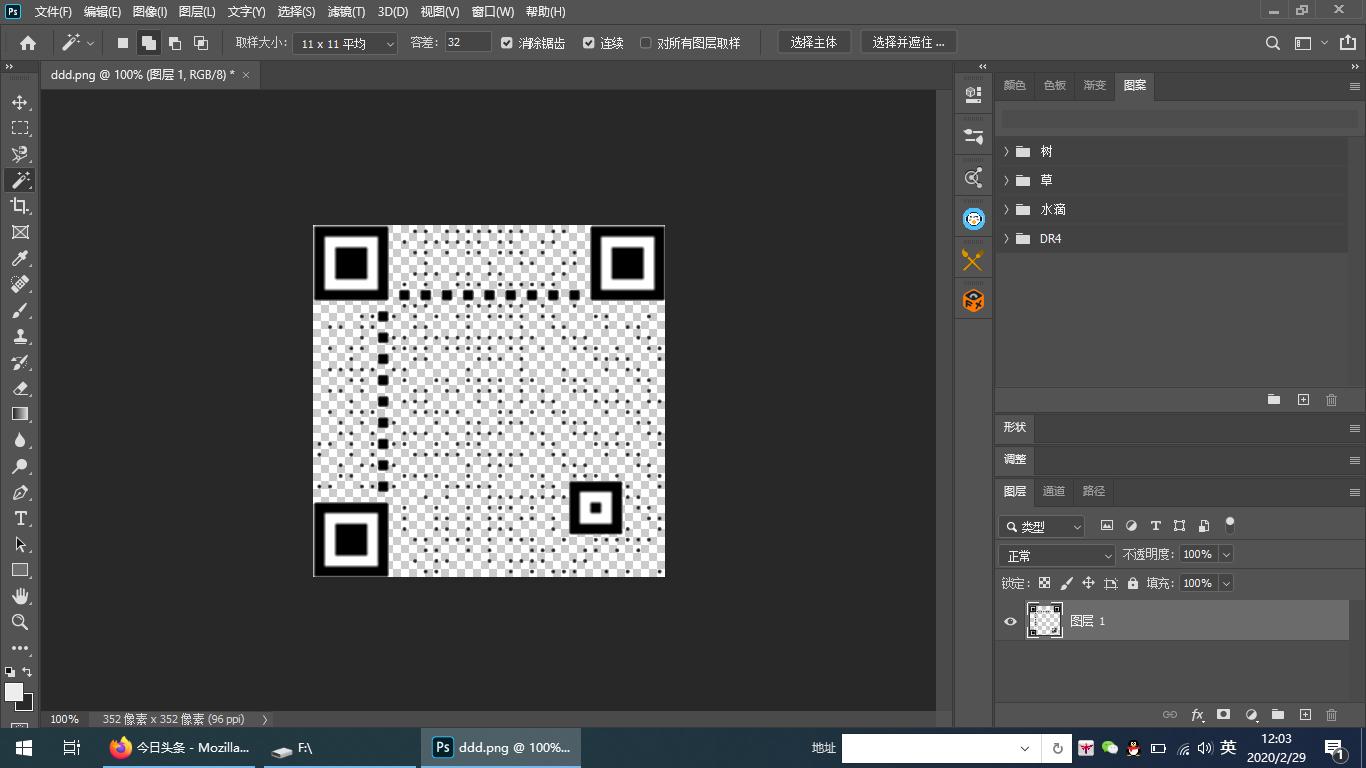
Task: Open the layer blend mode 正常 dropdown
Action: pyautogui.click(x=1057, y=555)
